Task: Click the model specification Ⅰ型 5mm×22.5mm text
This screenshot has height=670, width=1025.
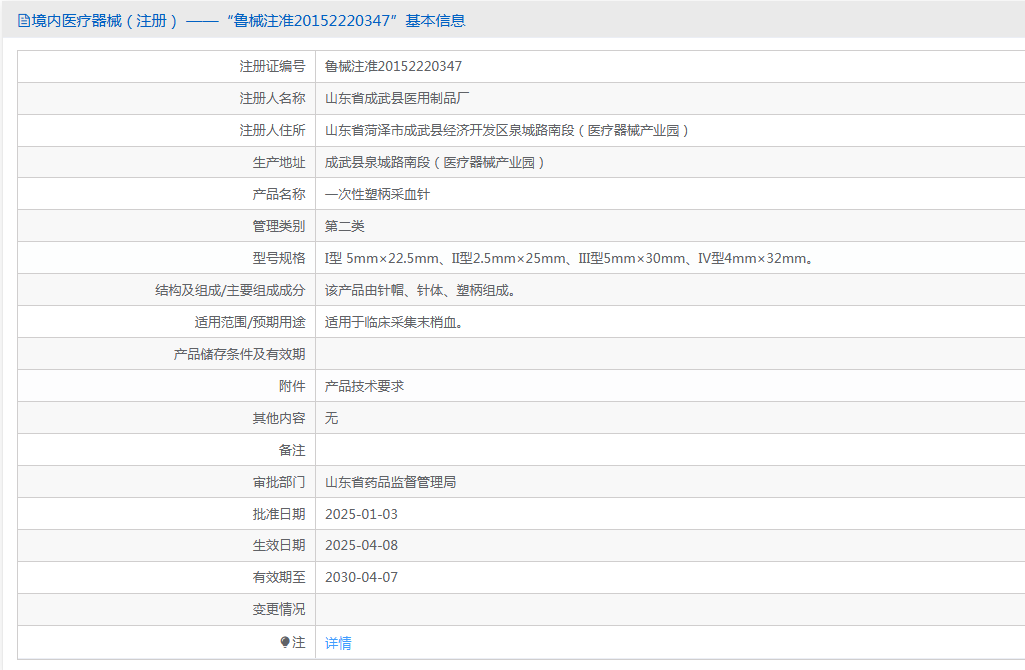Action: [x=382, y=258]
